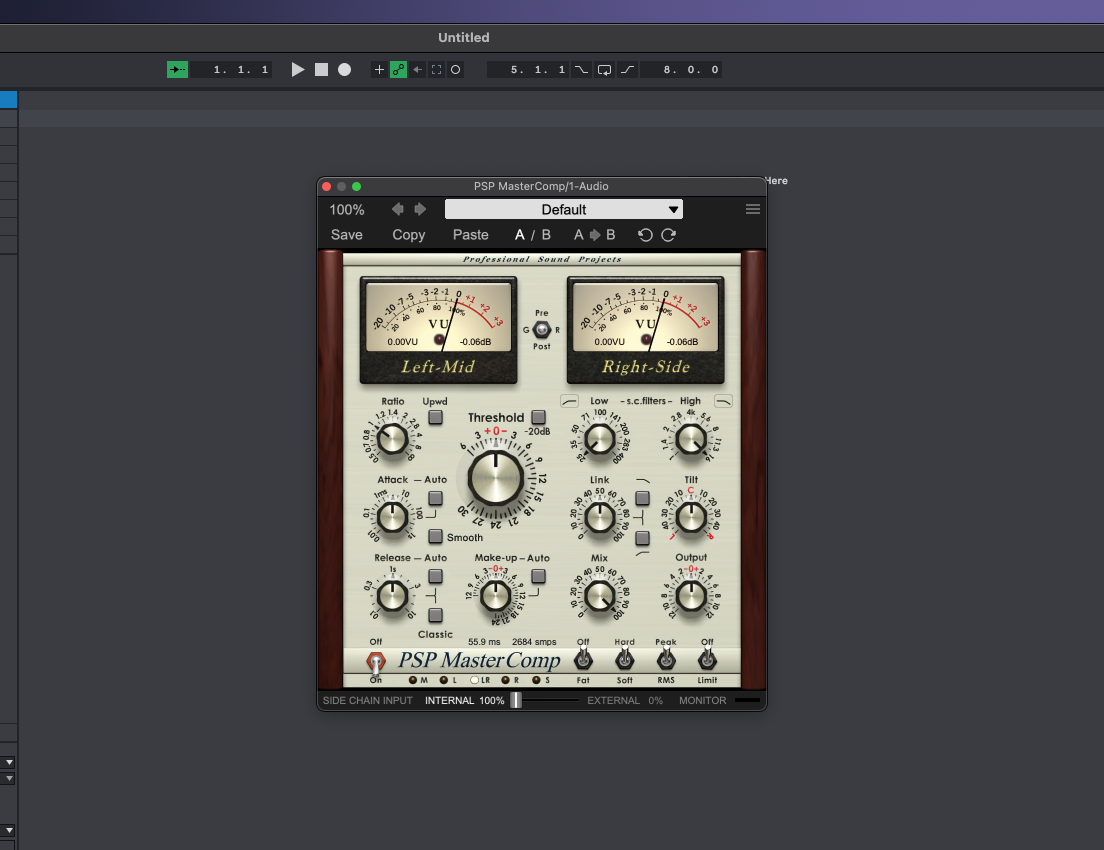
Task: Paste copied plugin settings
Action: [470, 234]
